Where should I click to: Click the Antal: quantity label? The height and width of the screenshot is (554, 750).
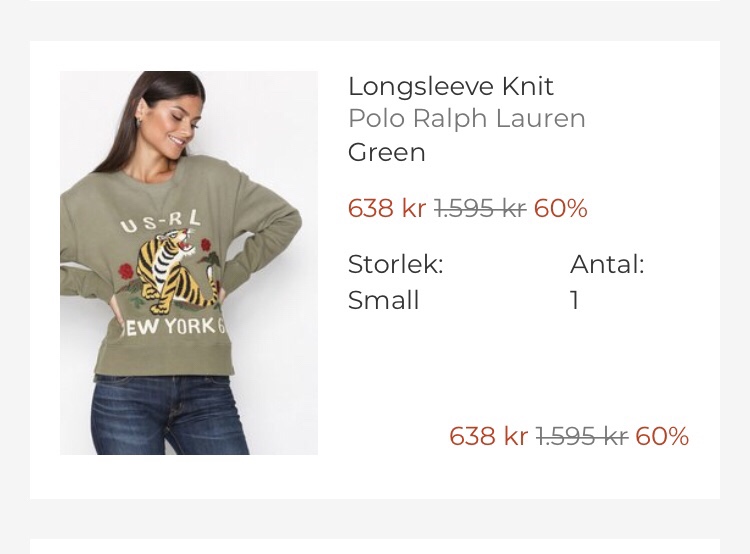[607, 264]
